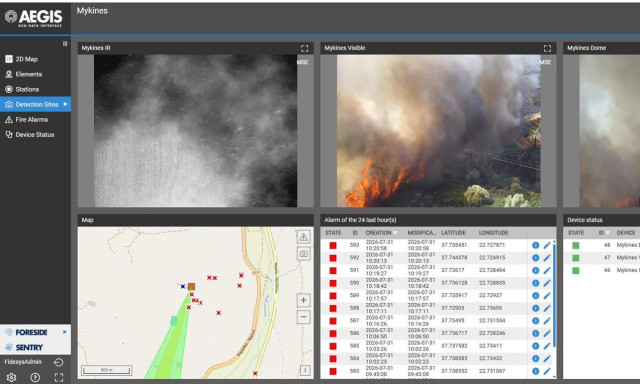
Task: Show info for alarm 591
Action: 536,271
